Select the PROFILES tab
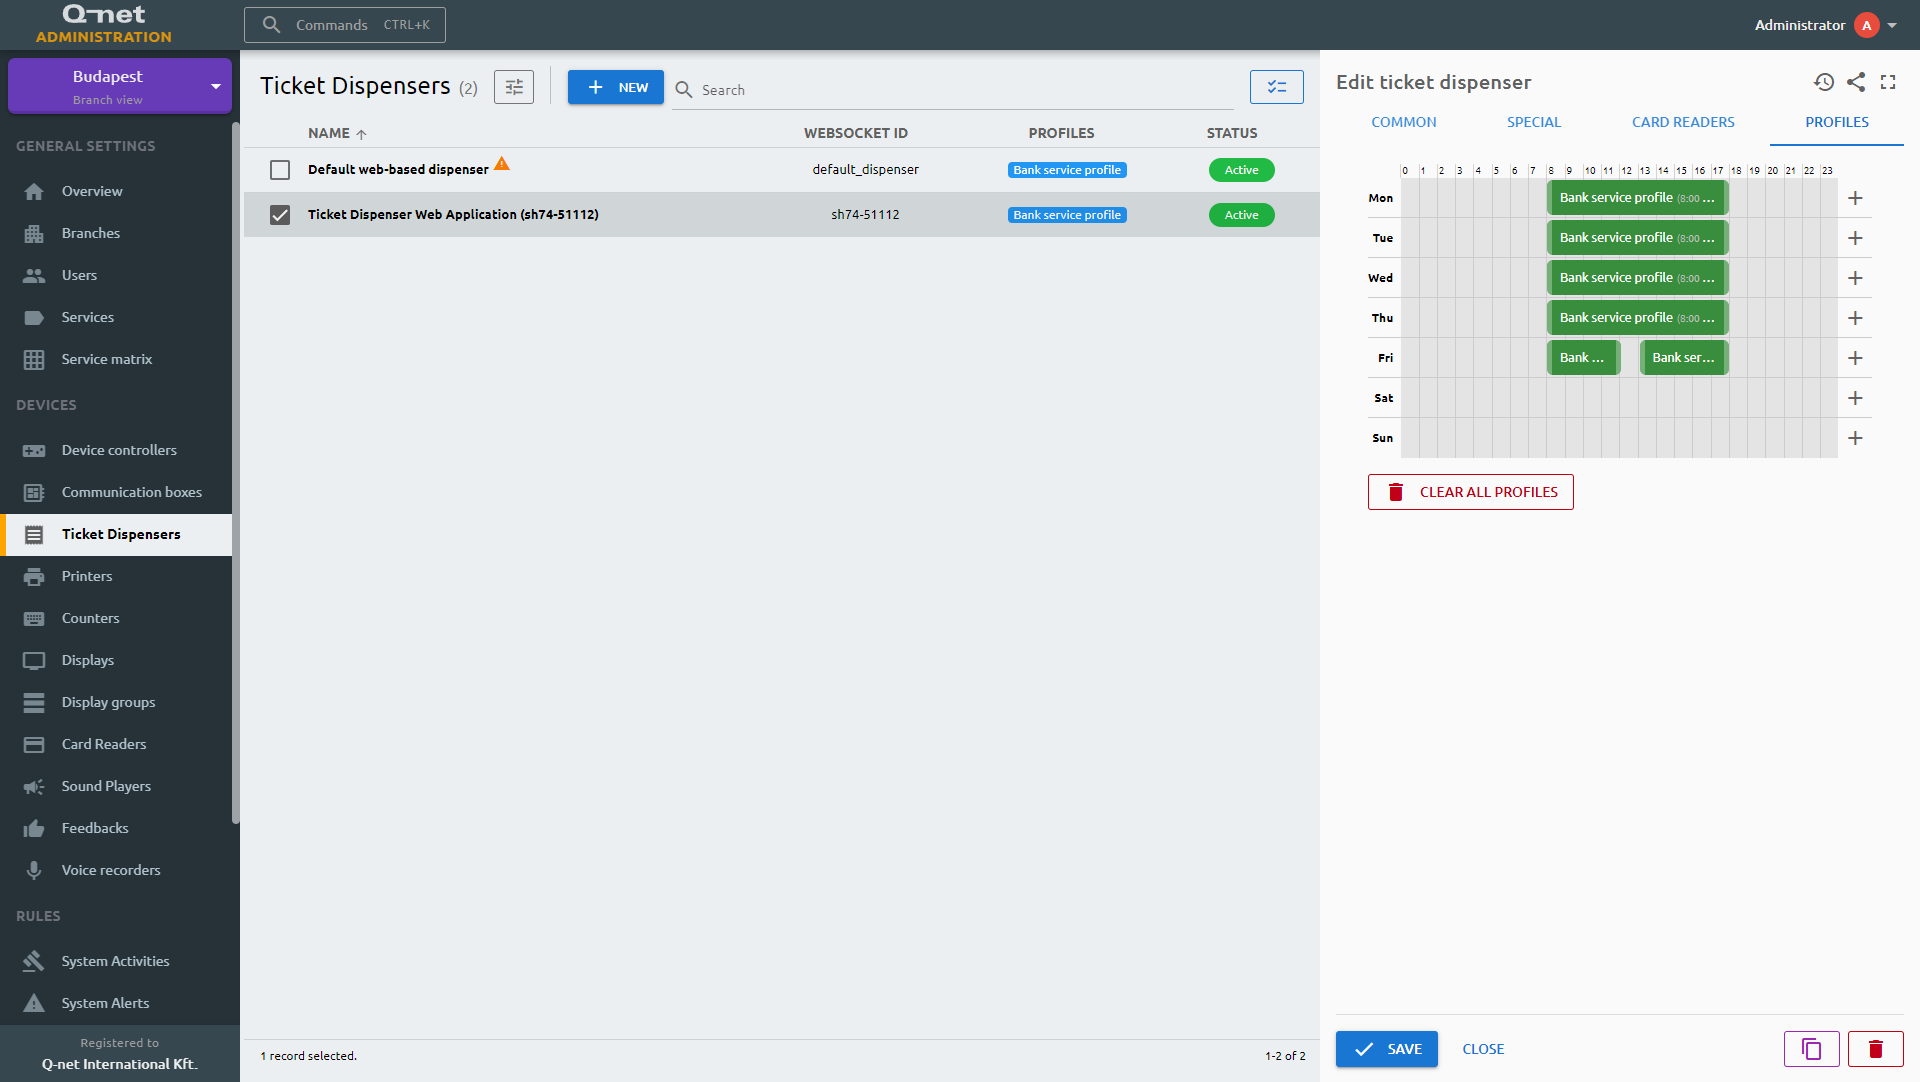The height and width of the screenshot is (1082, 1920). (1837, 122)
